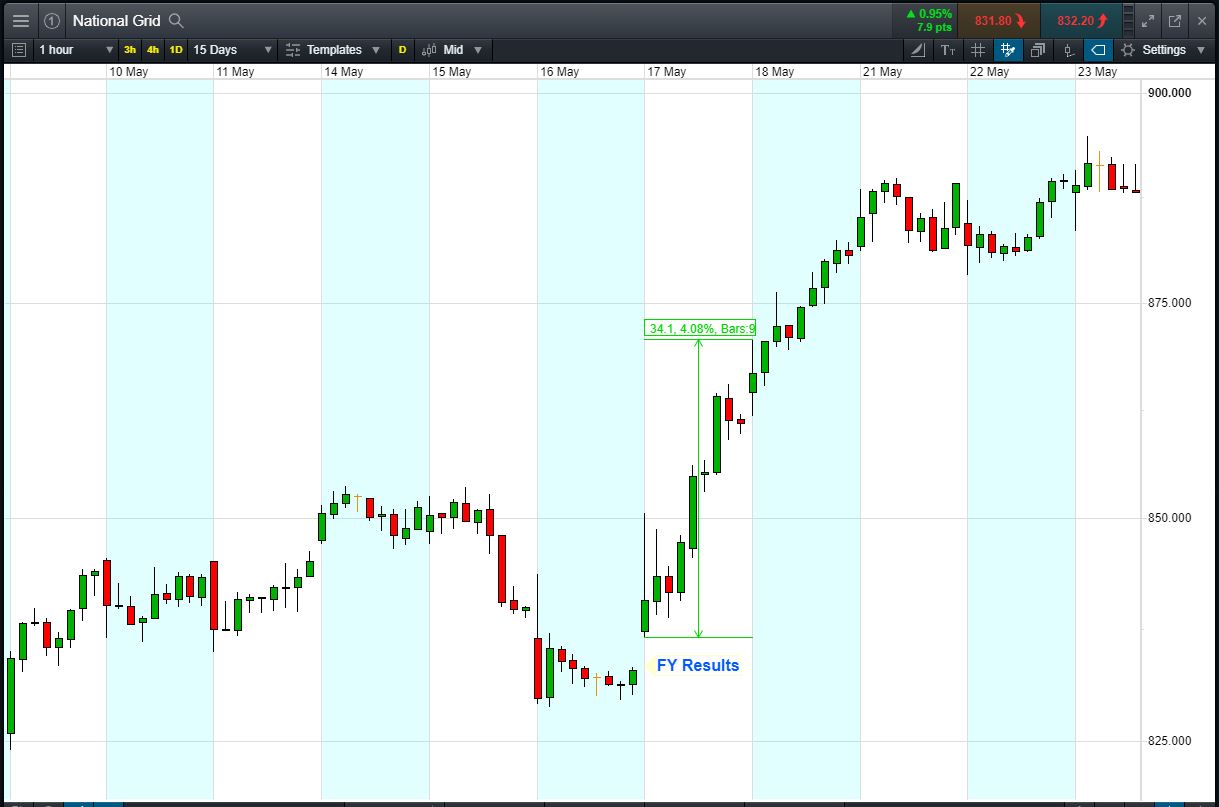Screen dimensions: 1219x807
Task: Toggle the chart grid lines icon
Action: [978, 49]
